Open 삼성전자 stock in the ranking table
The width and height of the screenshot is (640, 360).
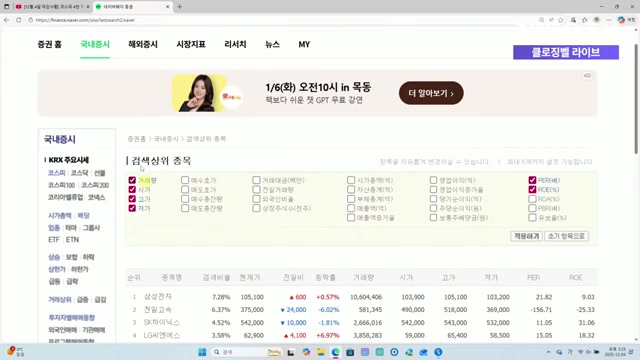(158, 297)
